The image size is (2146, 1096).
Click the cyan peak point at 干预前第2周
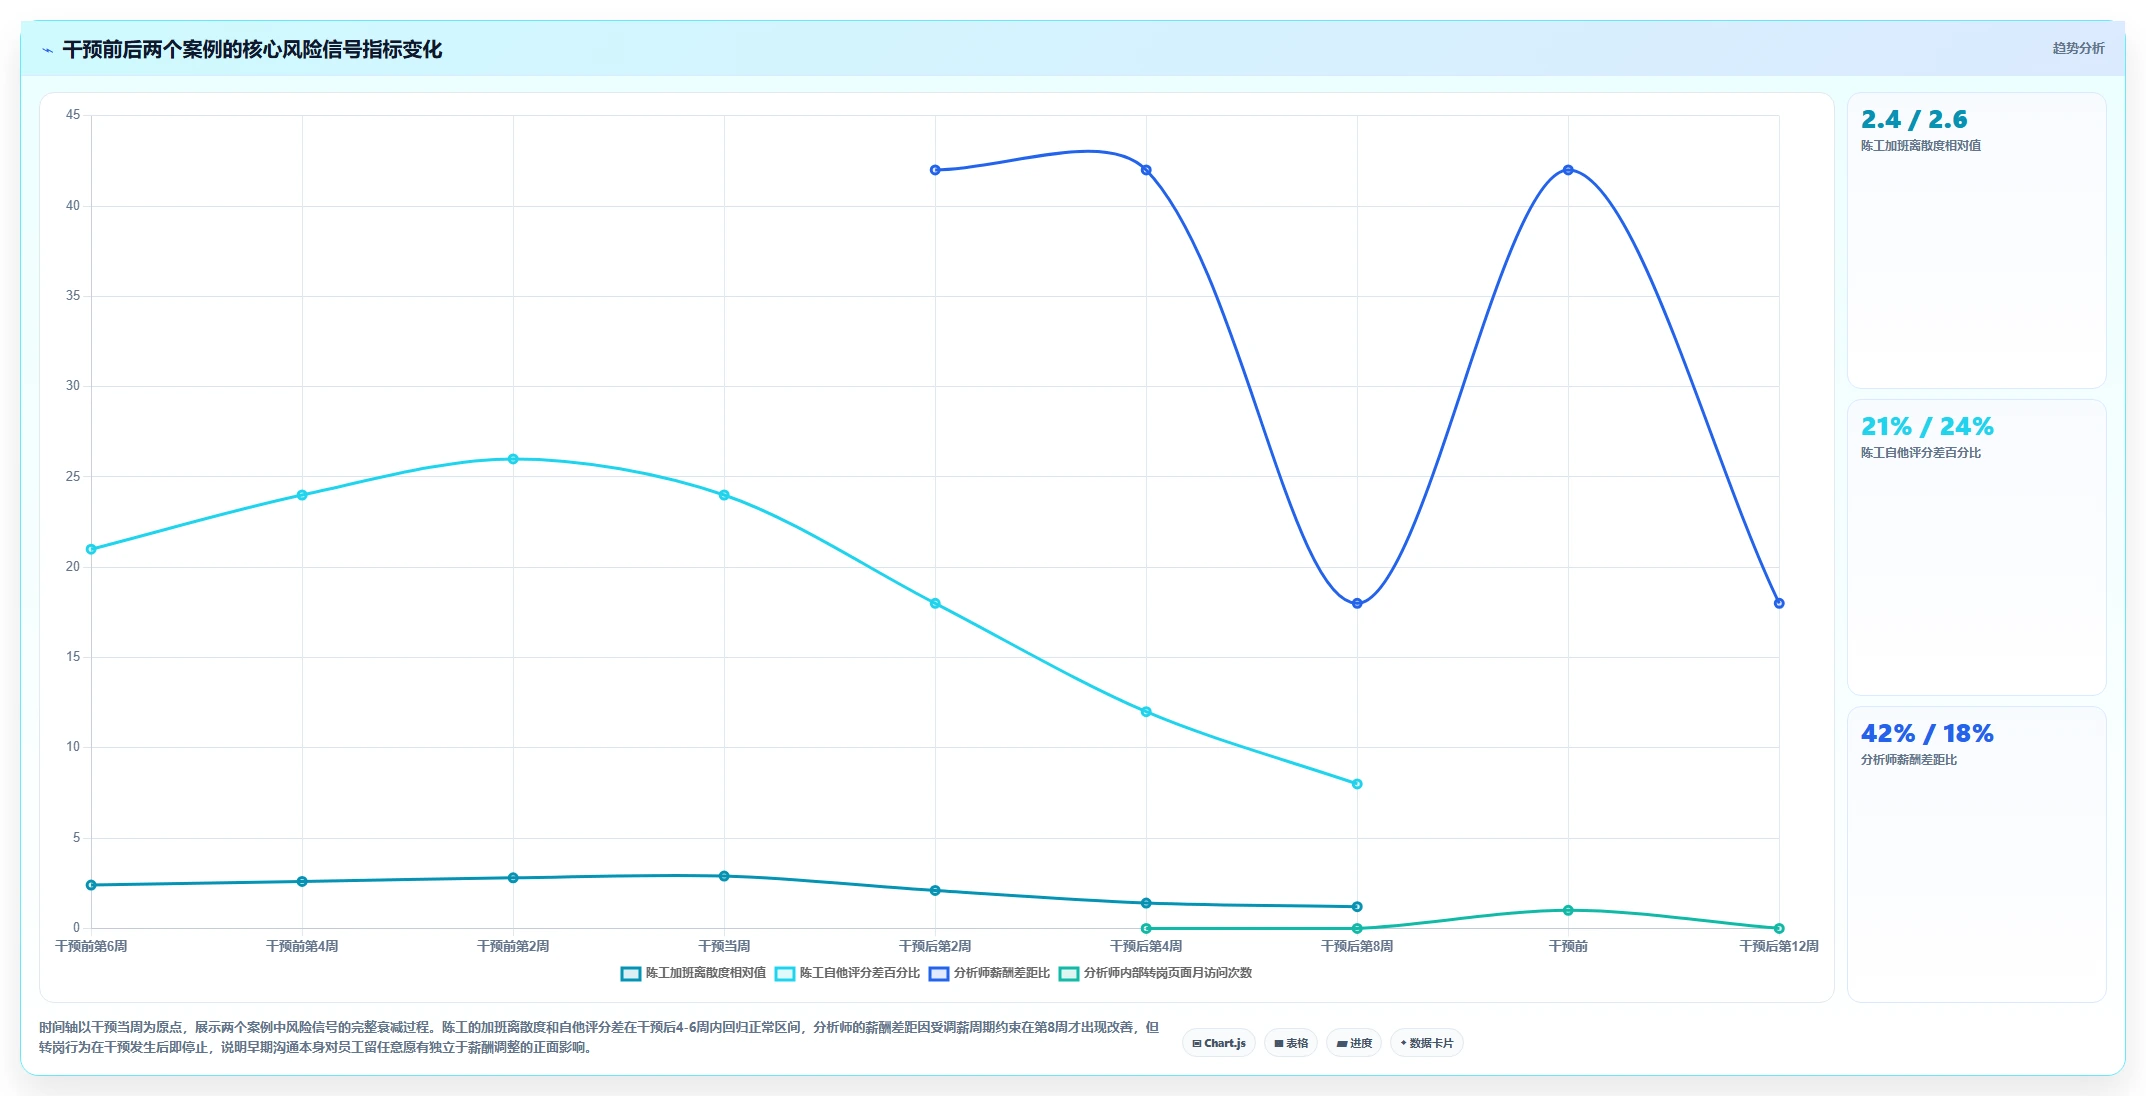pyautogui.click(x=513, y=459)
